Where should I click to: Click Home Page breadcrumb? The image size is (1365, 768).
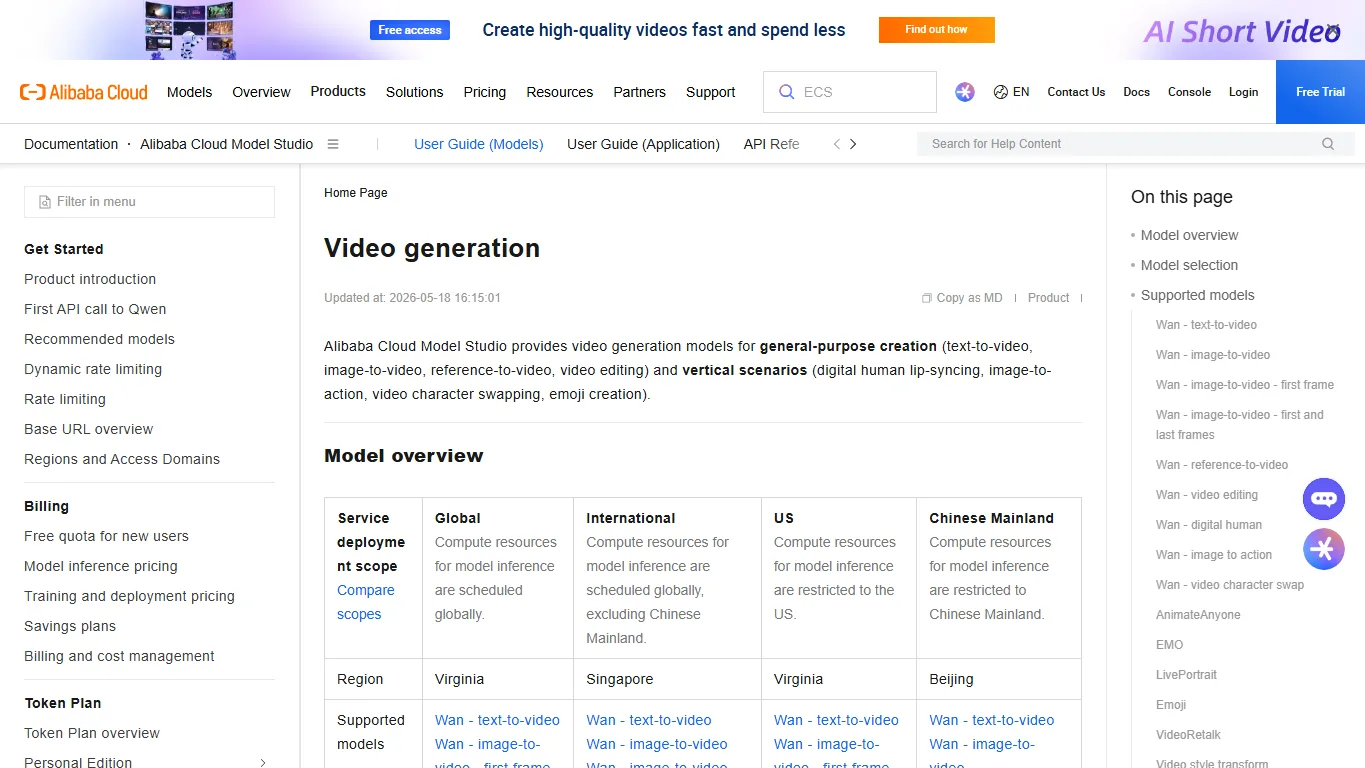coord(355,193)
